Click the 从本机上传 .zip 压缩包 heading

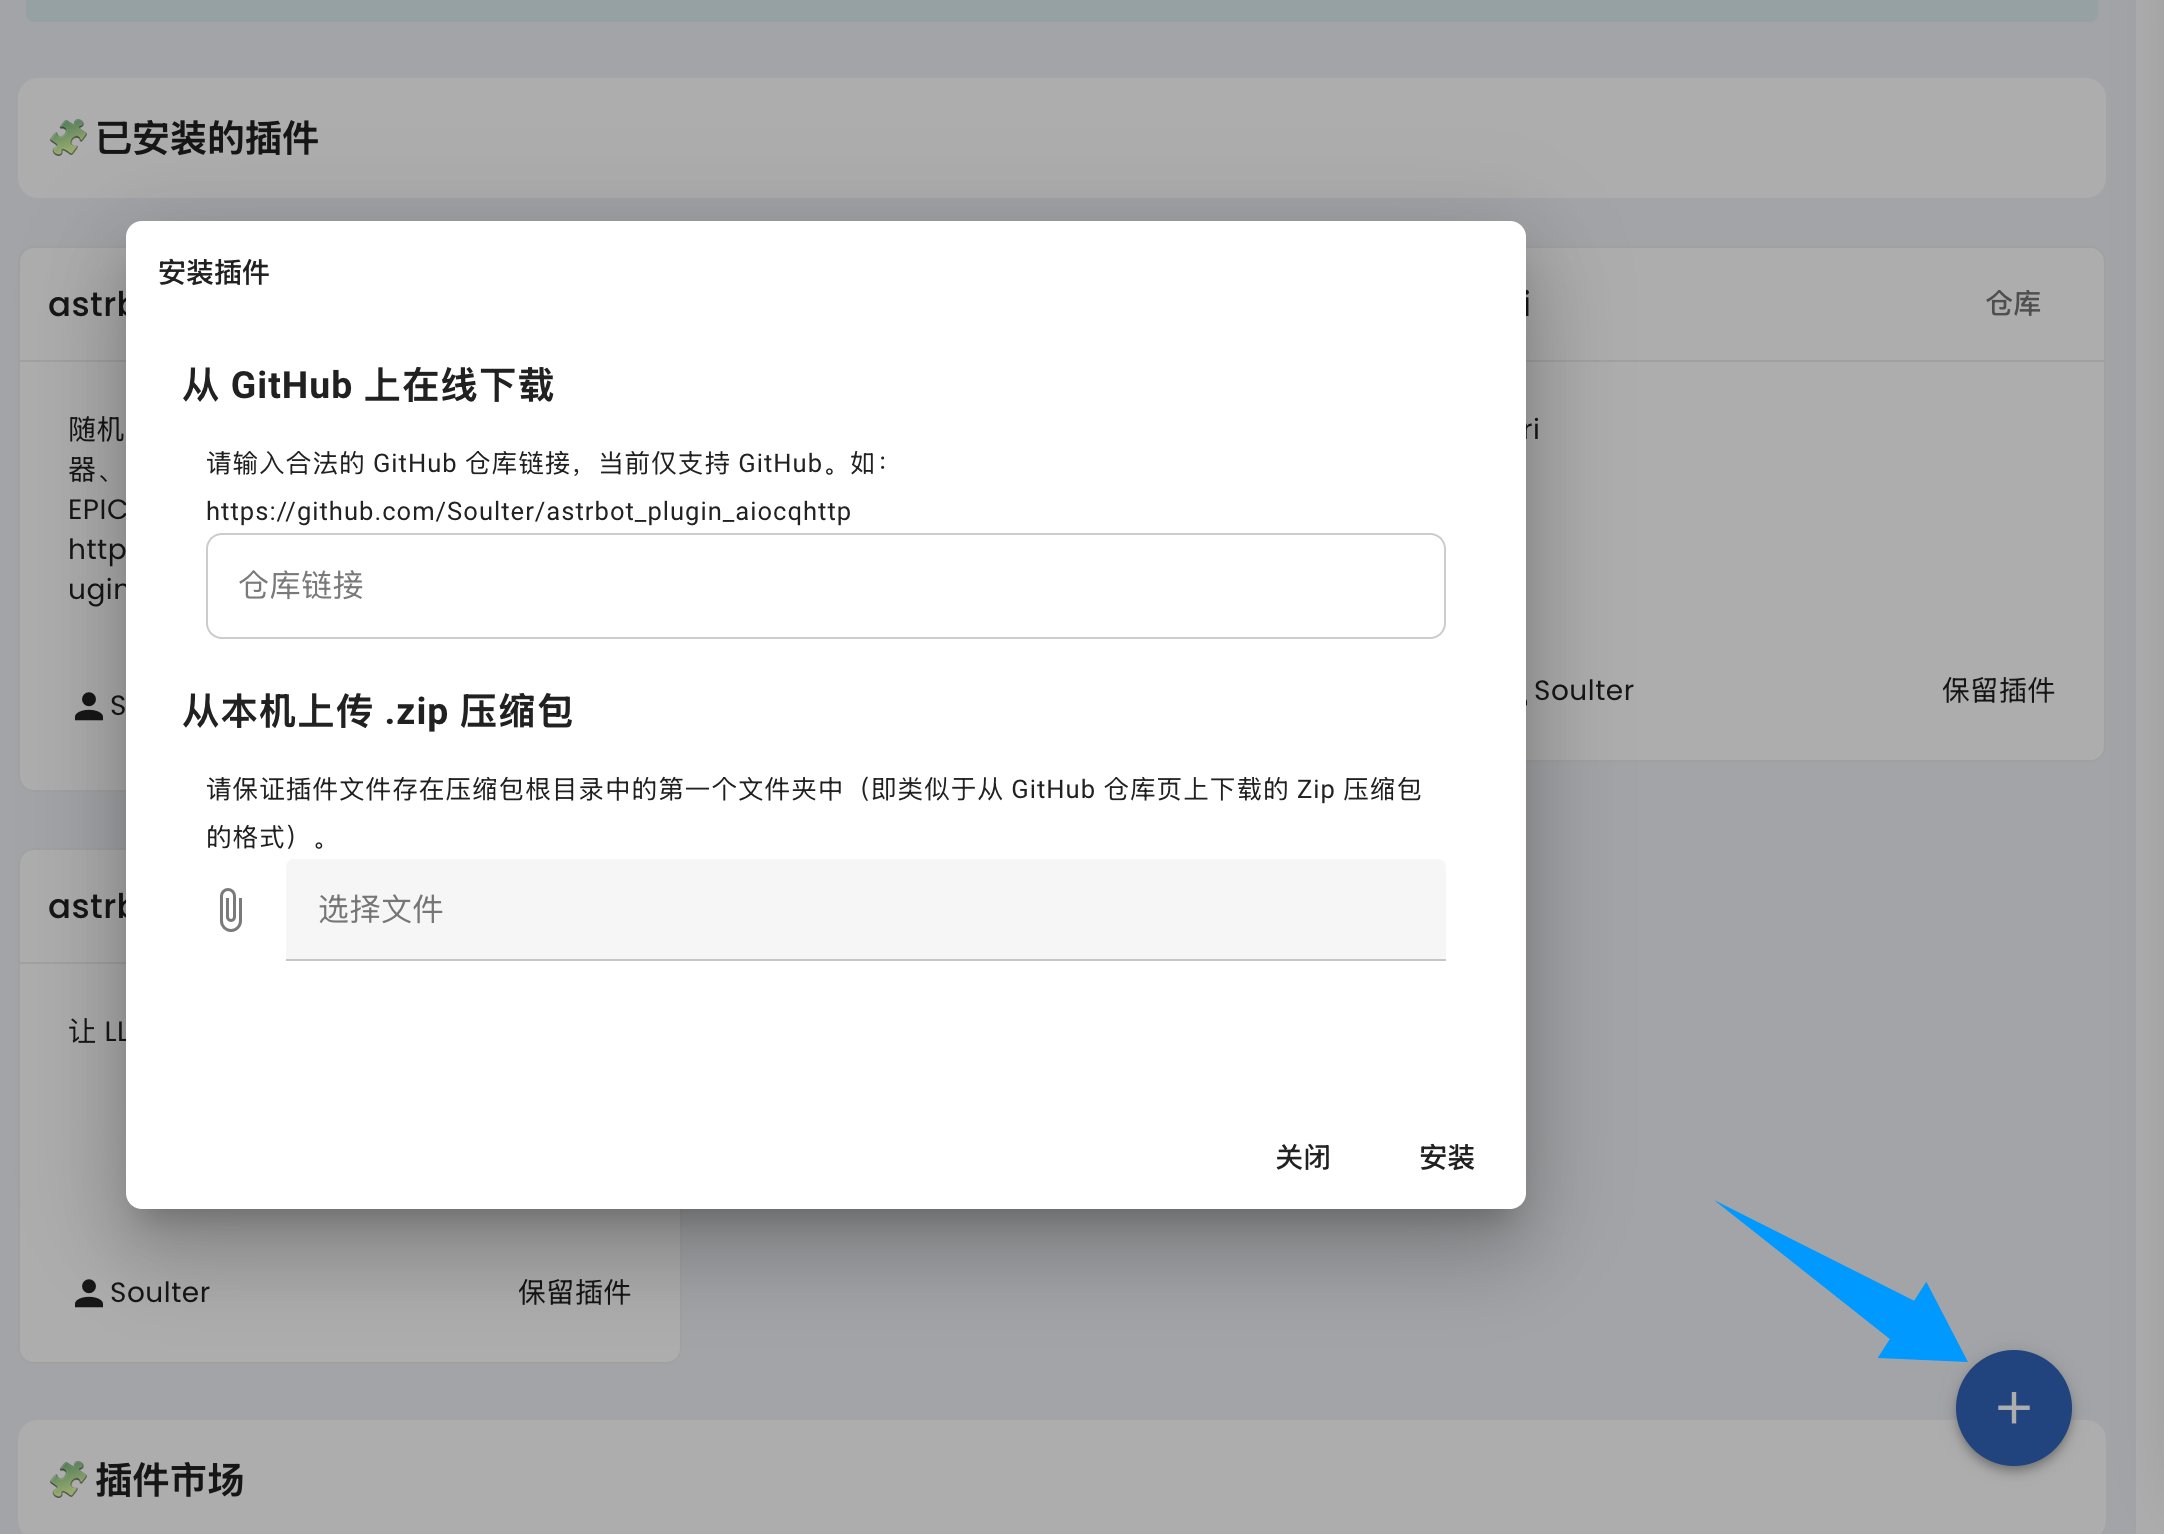377,711
